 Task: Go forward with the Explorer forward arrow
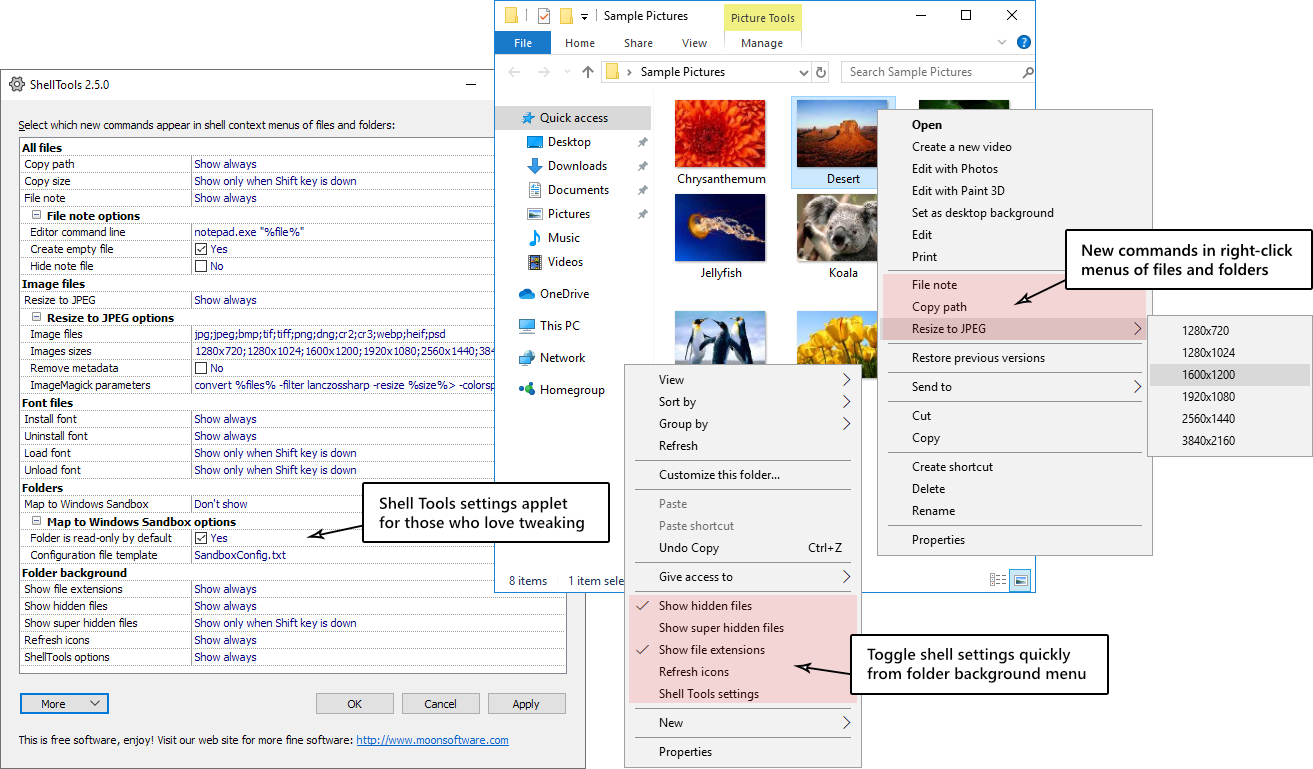pyautogui.click(x=544, y=72)
